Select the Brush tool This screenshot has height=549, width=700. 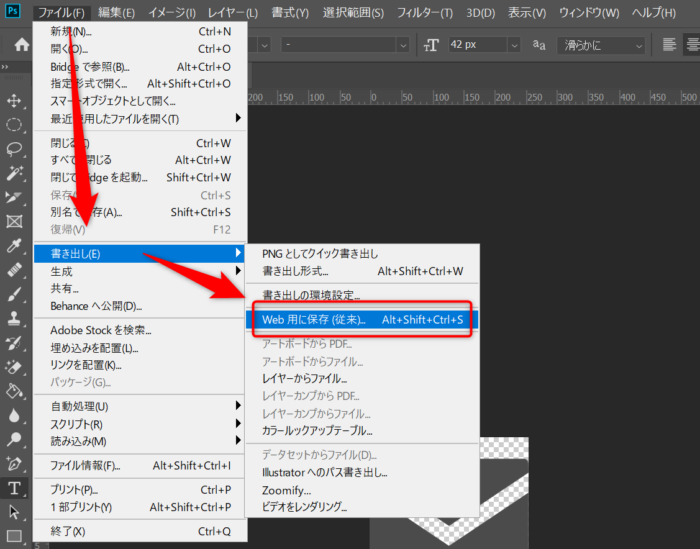pyautogui.click(x=15, y=295)
